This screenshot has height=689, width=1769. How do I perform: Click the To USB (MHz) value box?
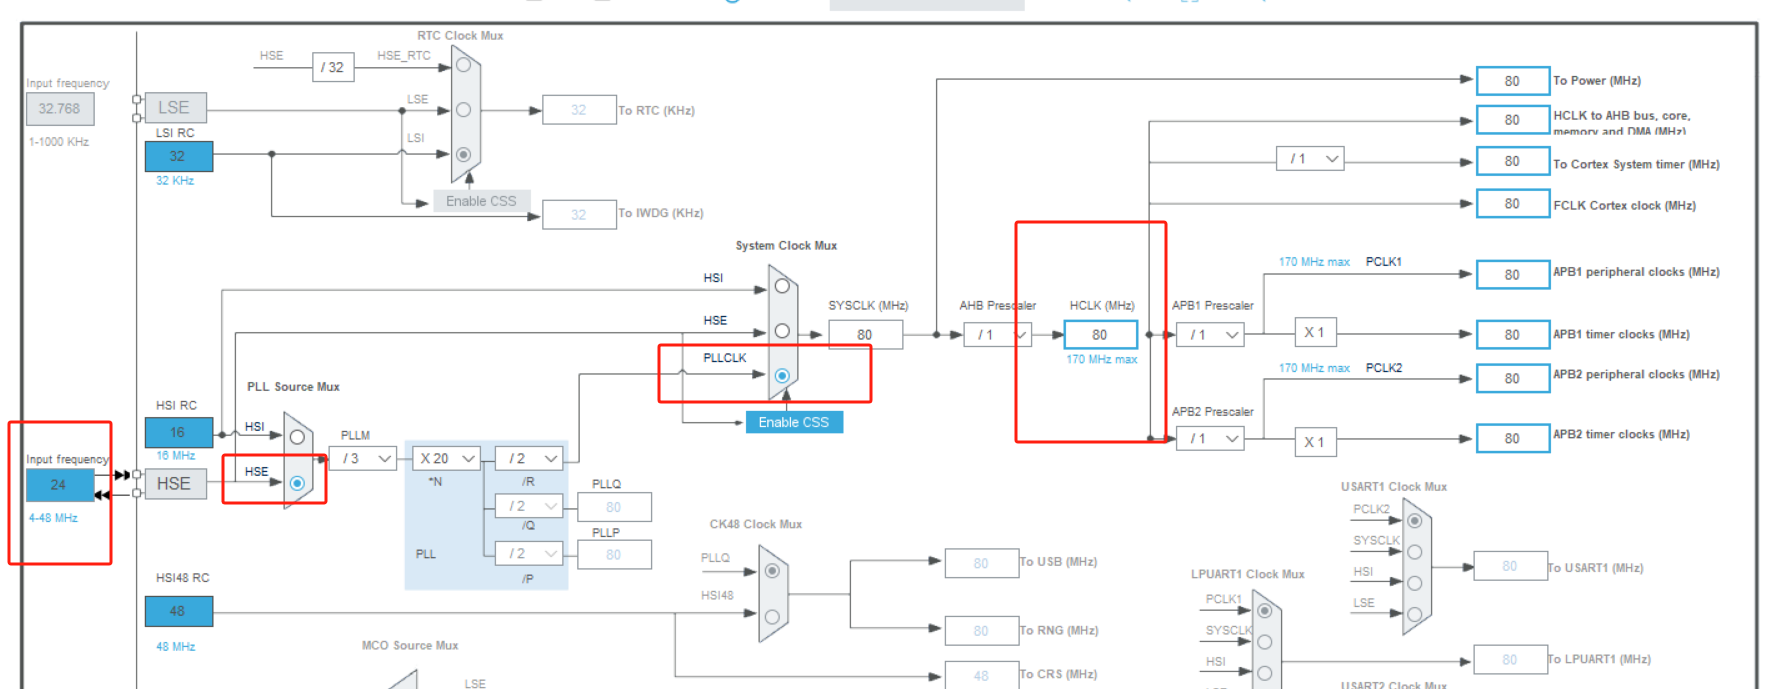coord(982,564)
